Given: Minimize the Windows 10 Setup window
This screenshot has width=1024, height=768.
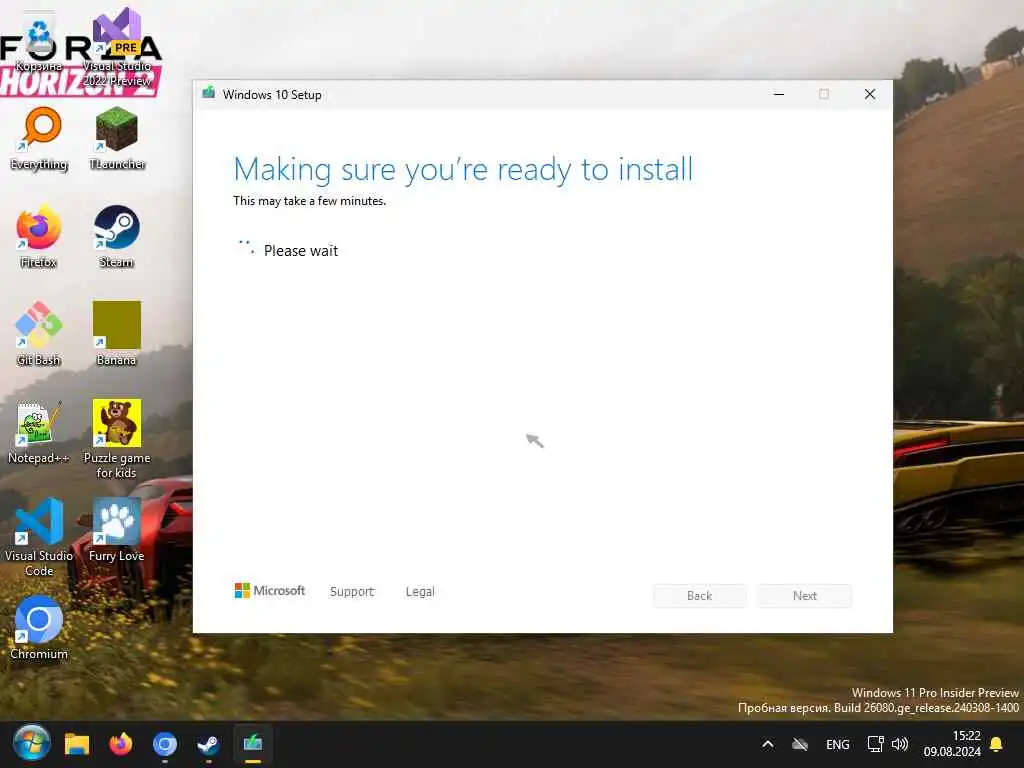Looking at the screenshot, I should coord(778,94).
